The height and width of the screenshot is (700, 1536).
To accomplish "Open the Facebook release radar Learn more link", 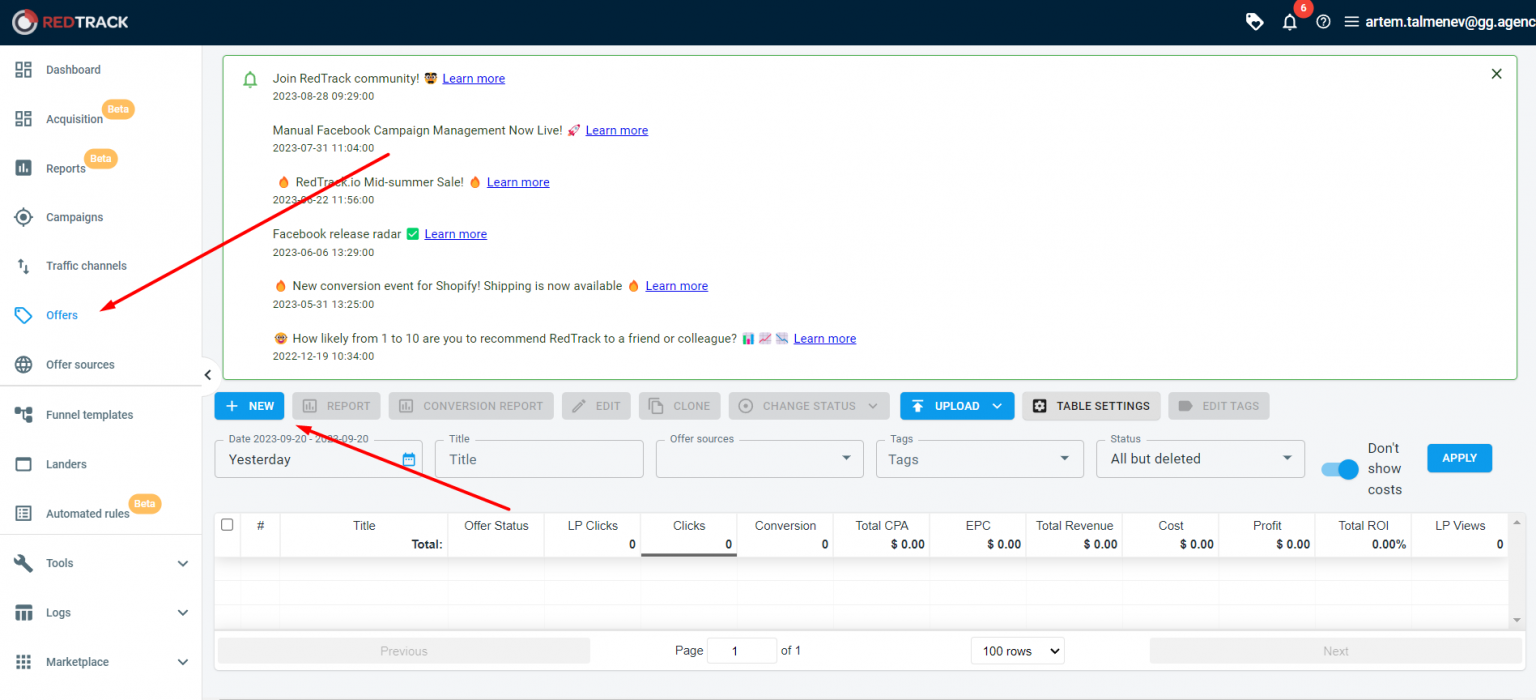I will pyautogui.click(x=455, y=233).
